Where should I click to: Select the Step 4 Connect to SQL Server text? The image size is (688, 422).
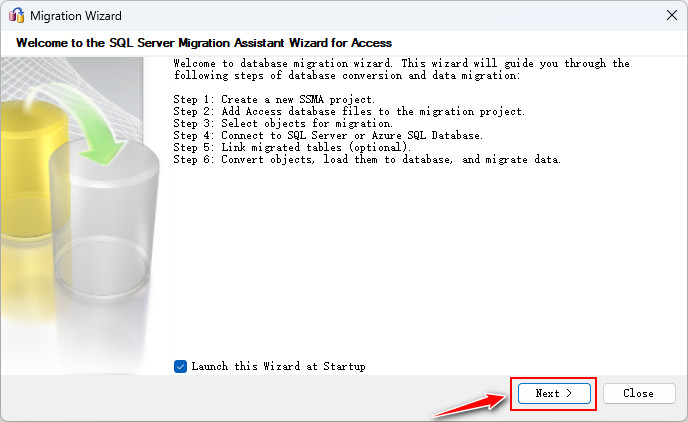pos(328,136)
